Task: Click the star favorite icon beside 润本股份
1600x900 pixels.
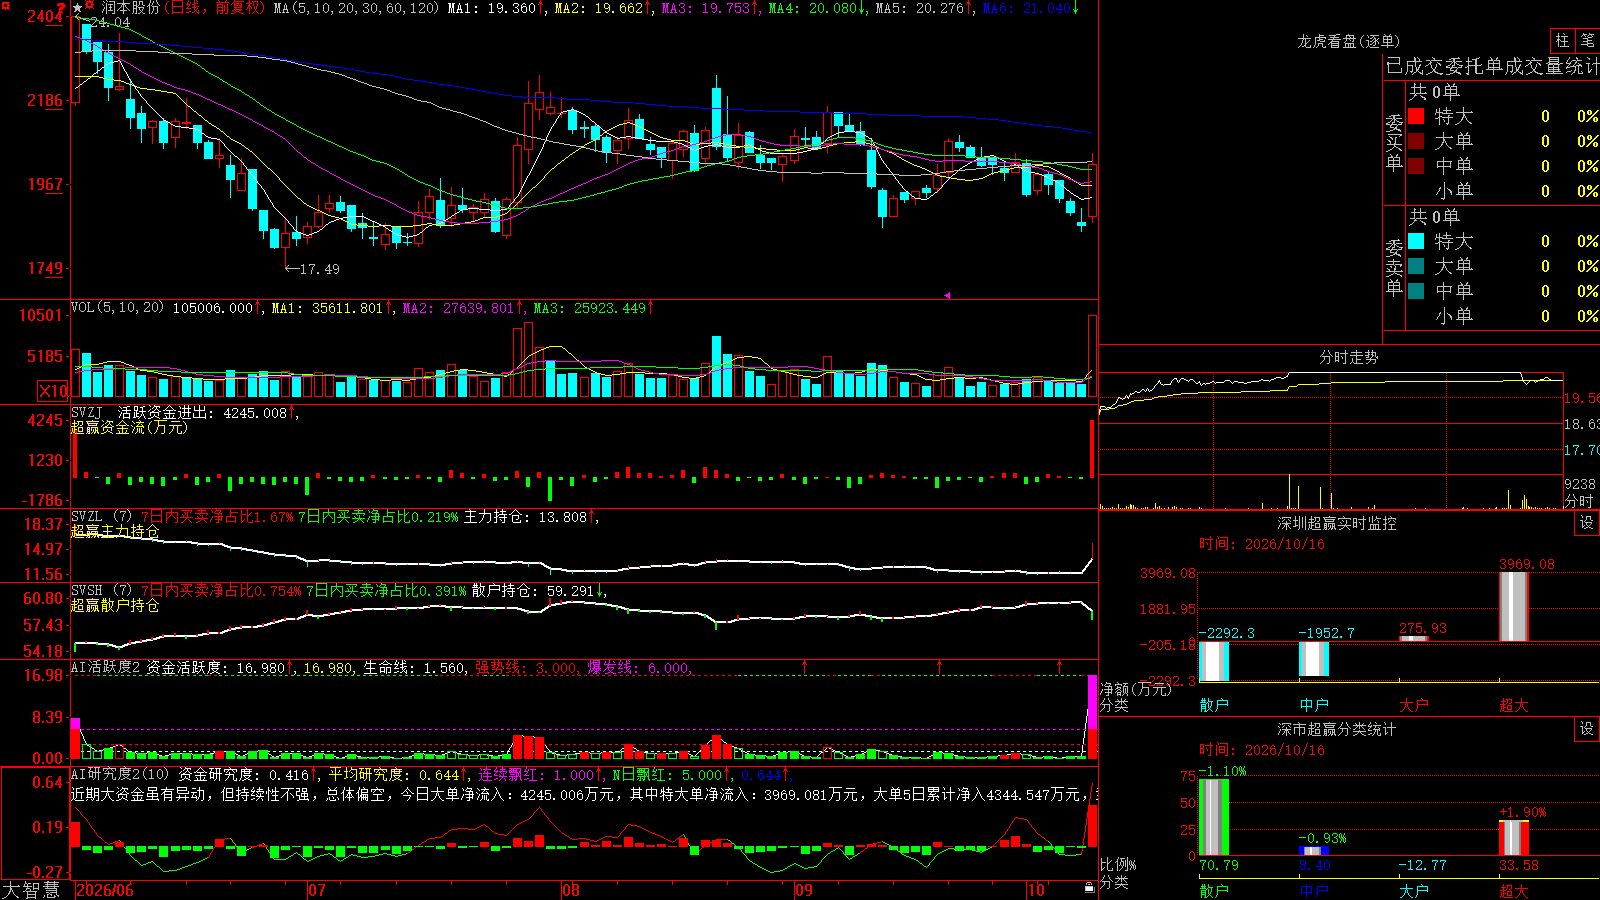Action: [78, 8]
